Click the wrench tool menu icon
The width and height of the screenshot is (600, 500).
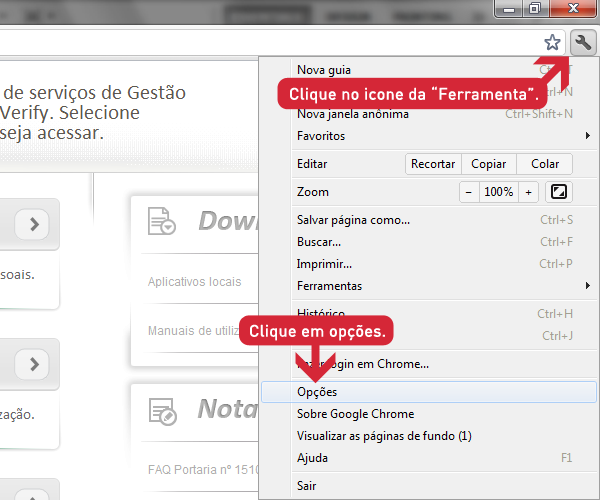coord(583,42)
